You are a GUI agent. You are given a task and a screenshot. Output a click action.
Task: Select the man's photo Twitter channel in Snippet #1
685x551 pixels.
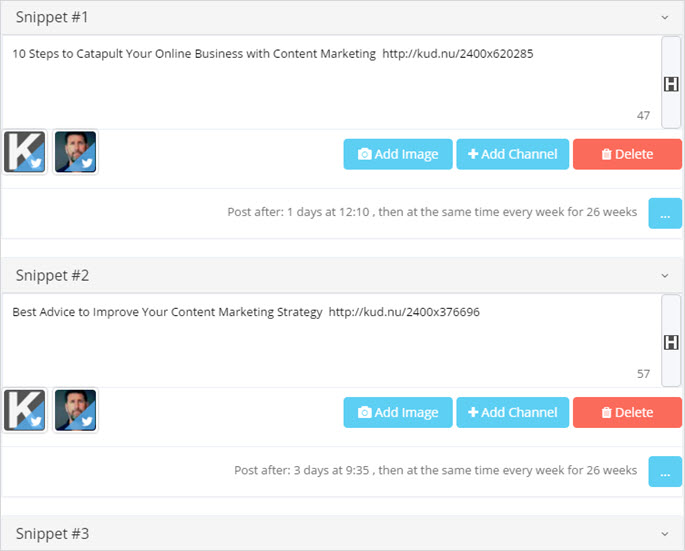tap(75, 152)
